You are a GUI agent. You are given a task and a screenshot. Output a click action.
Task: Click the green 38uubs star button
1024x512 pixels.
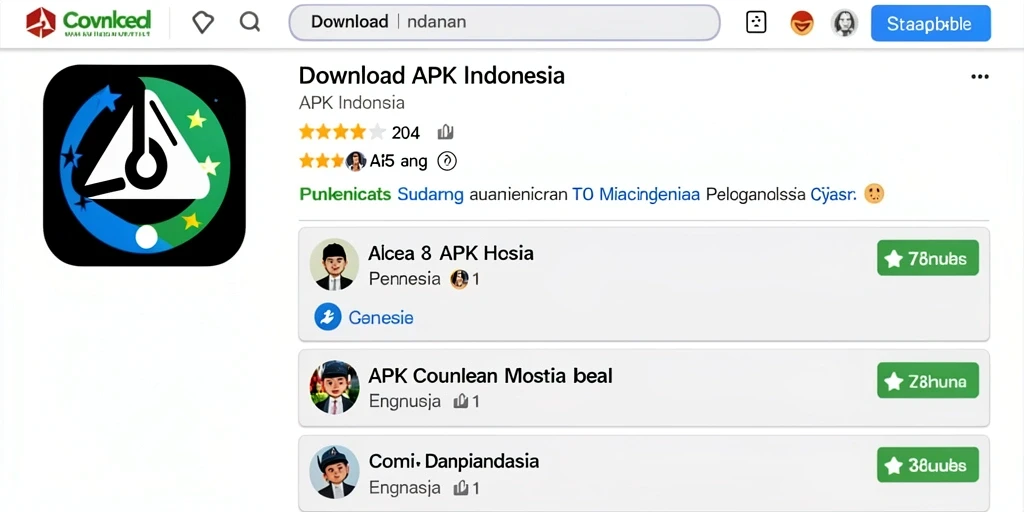point(927,465)
